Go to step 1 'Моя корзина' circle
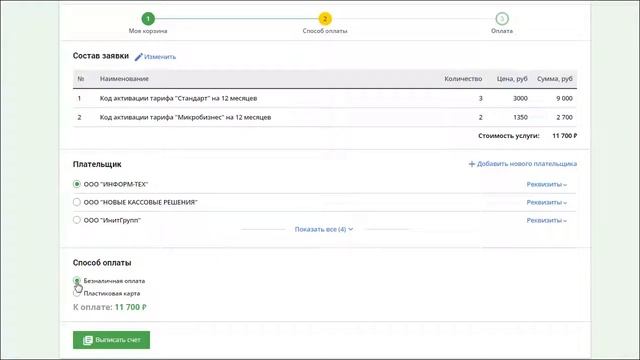Image resolution: width=640 pixels, height=360 pixels. click(x=148, y=19)
